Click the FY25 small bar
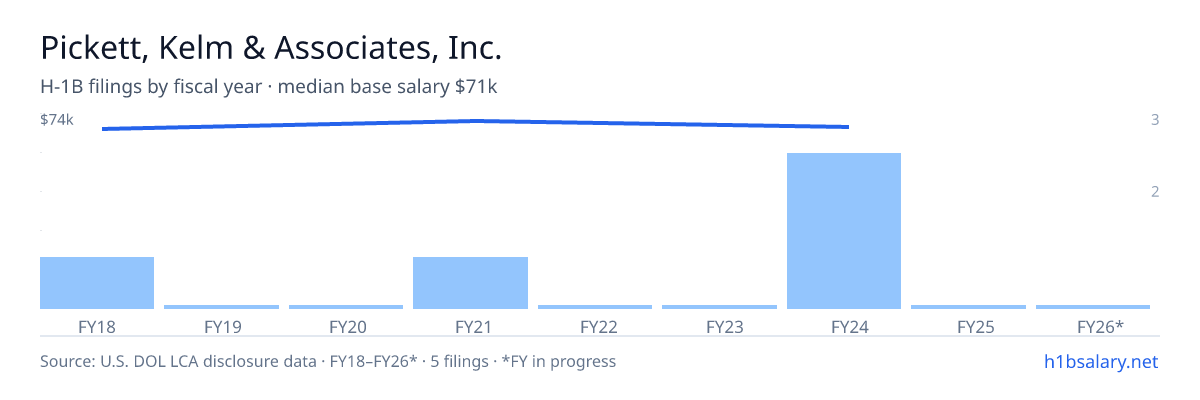This screenshot has width=1200, height=400. tap(968, 307)
